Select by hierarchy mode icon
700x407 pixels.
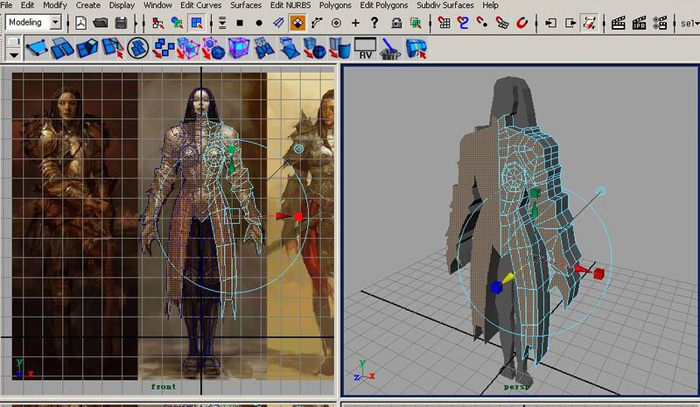[158, 23]
